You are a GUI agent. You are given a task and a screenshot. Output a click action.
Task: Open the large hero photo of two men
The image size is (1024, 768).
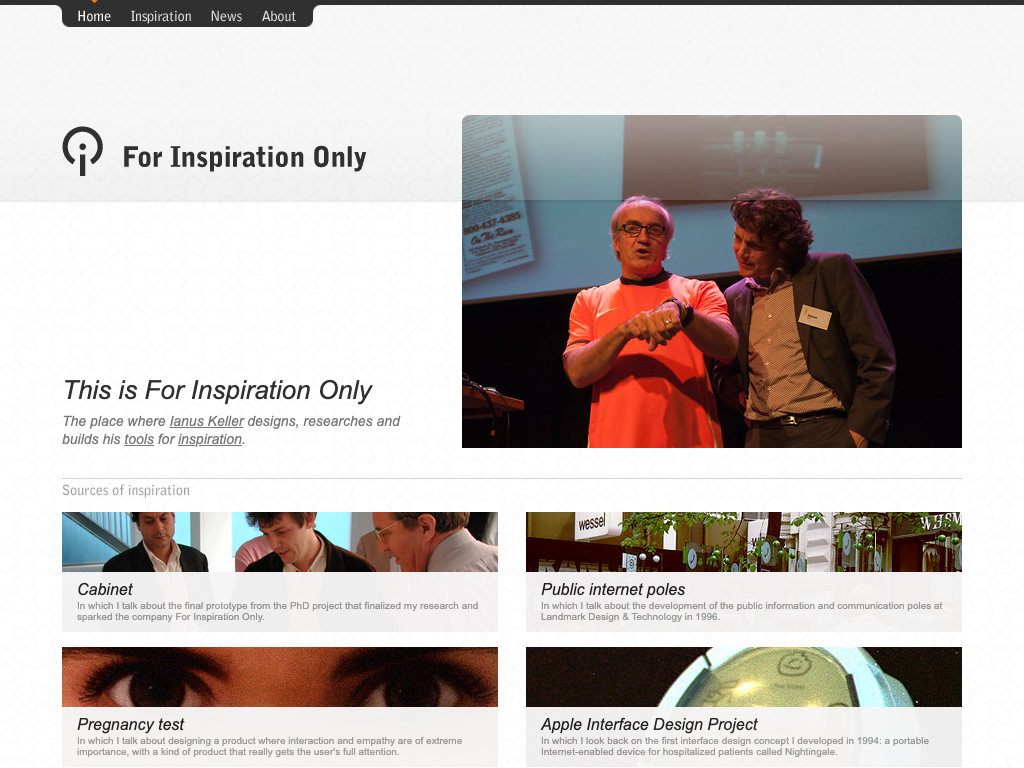[711, 281]
